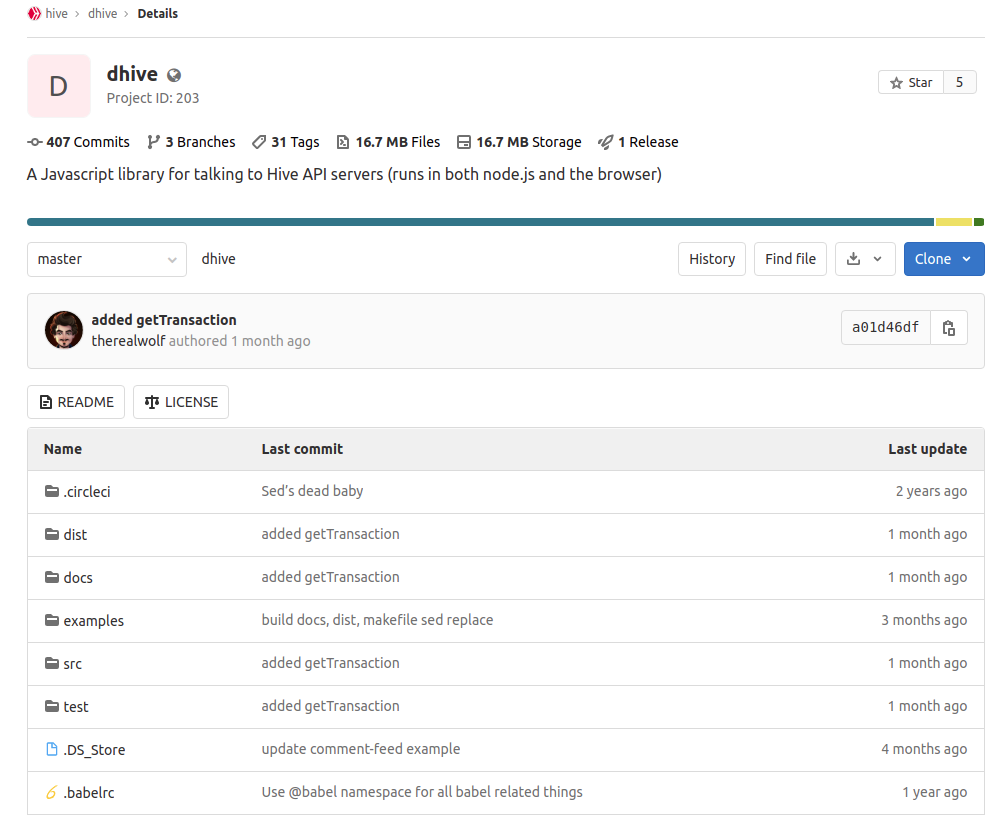Screen dimensions: 991x815
Task: Open the .DS_Store file
Action: click(94, 749)
